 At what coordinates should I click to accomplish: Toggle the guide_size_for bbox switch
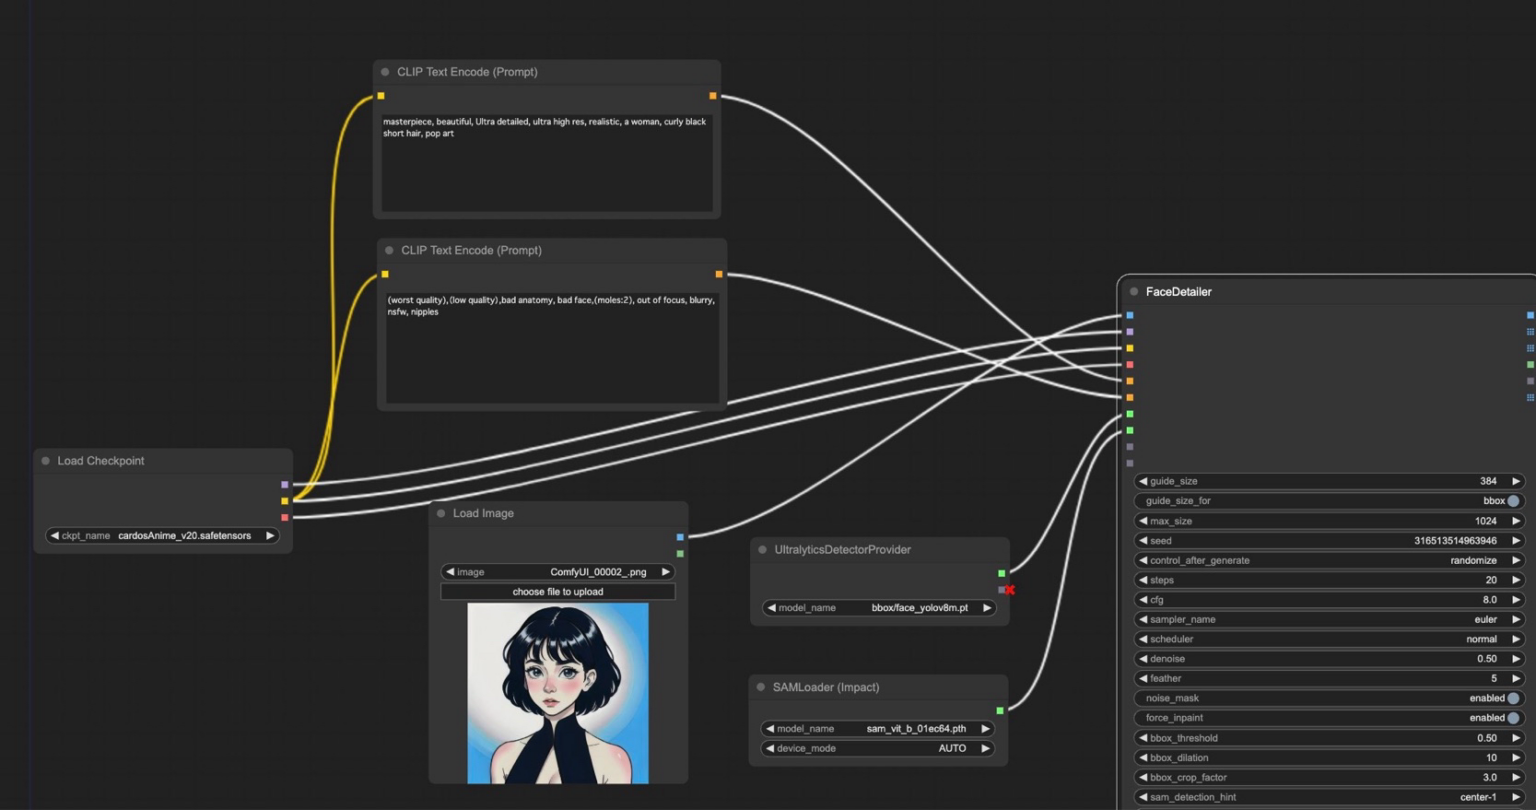(x=1512, y=501)
